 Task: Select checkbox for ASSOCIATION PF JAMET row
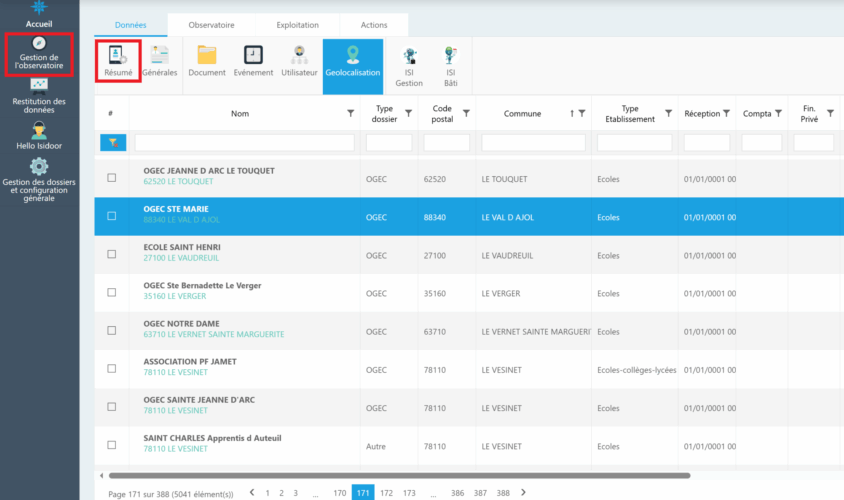(112, 368)
